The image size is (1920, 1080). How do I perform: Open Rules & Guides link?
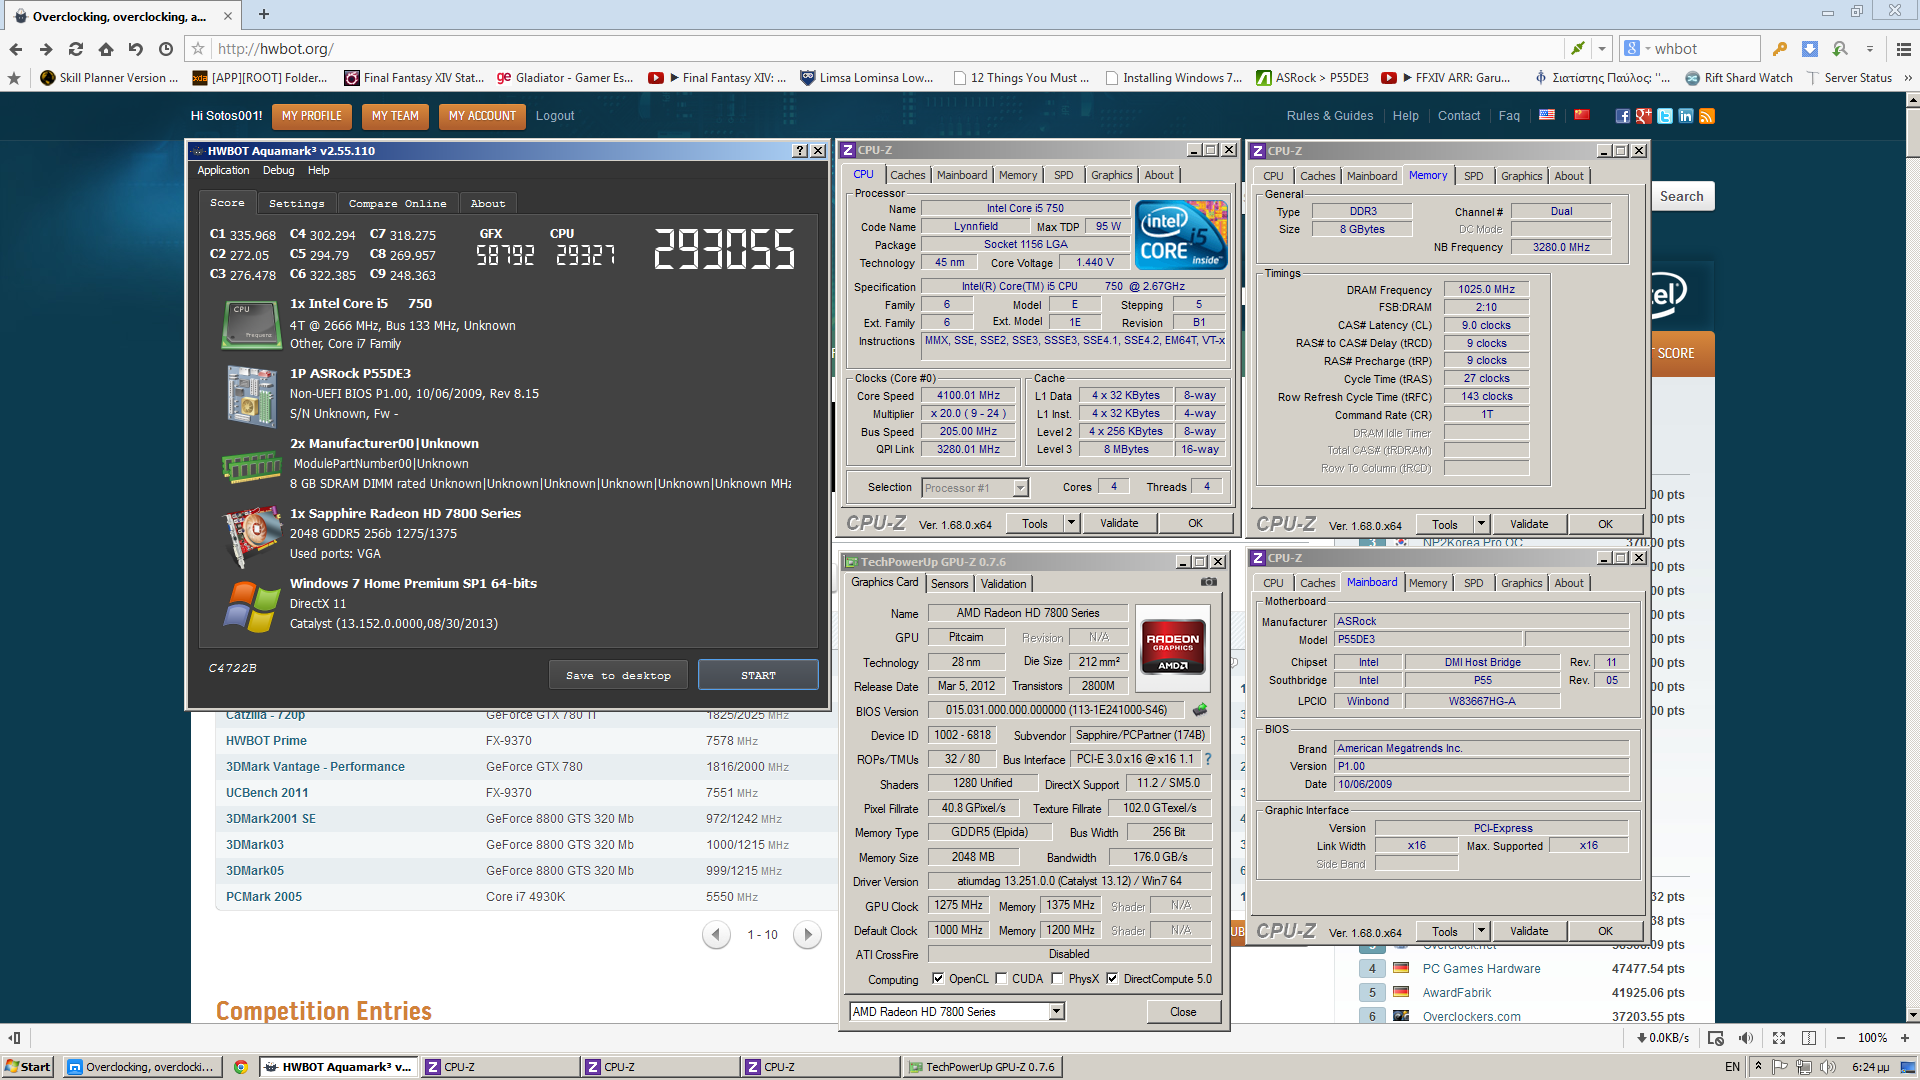pos(1330,116)
